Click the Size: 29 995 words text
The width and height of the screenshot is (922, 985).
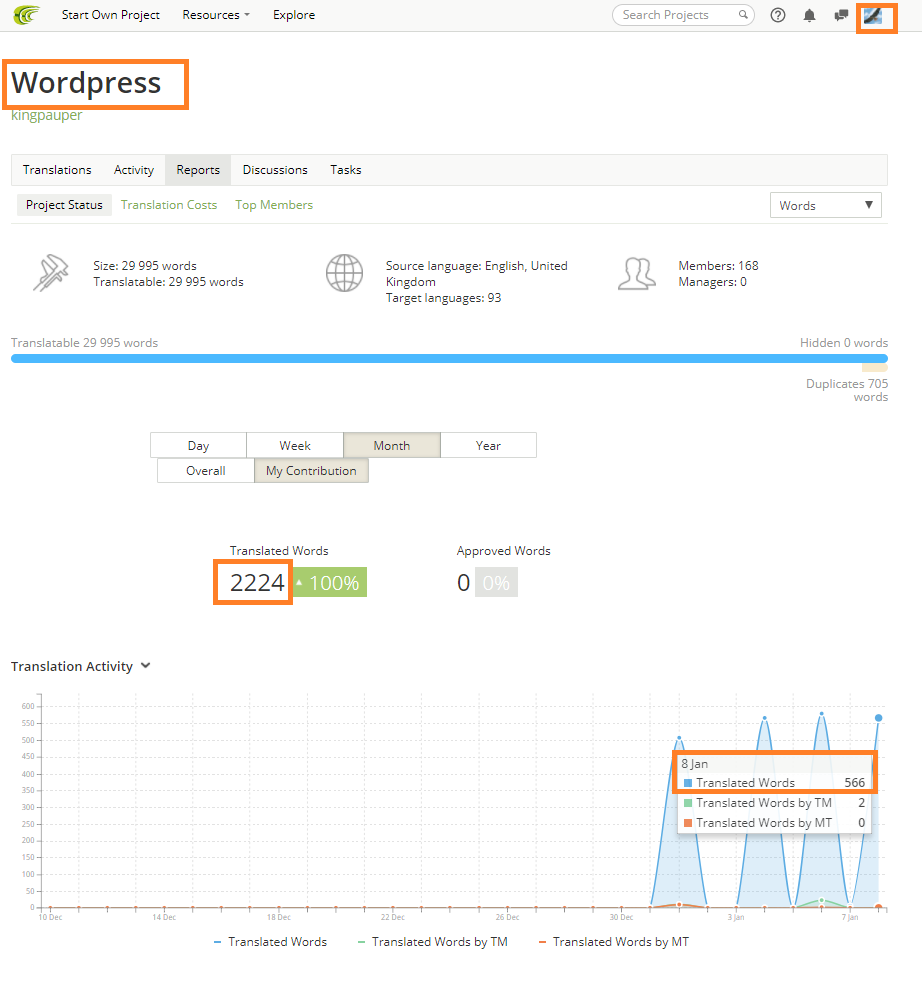click(144, 266)
